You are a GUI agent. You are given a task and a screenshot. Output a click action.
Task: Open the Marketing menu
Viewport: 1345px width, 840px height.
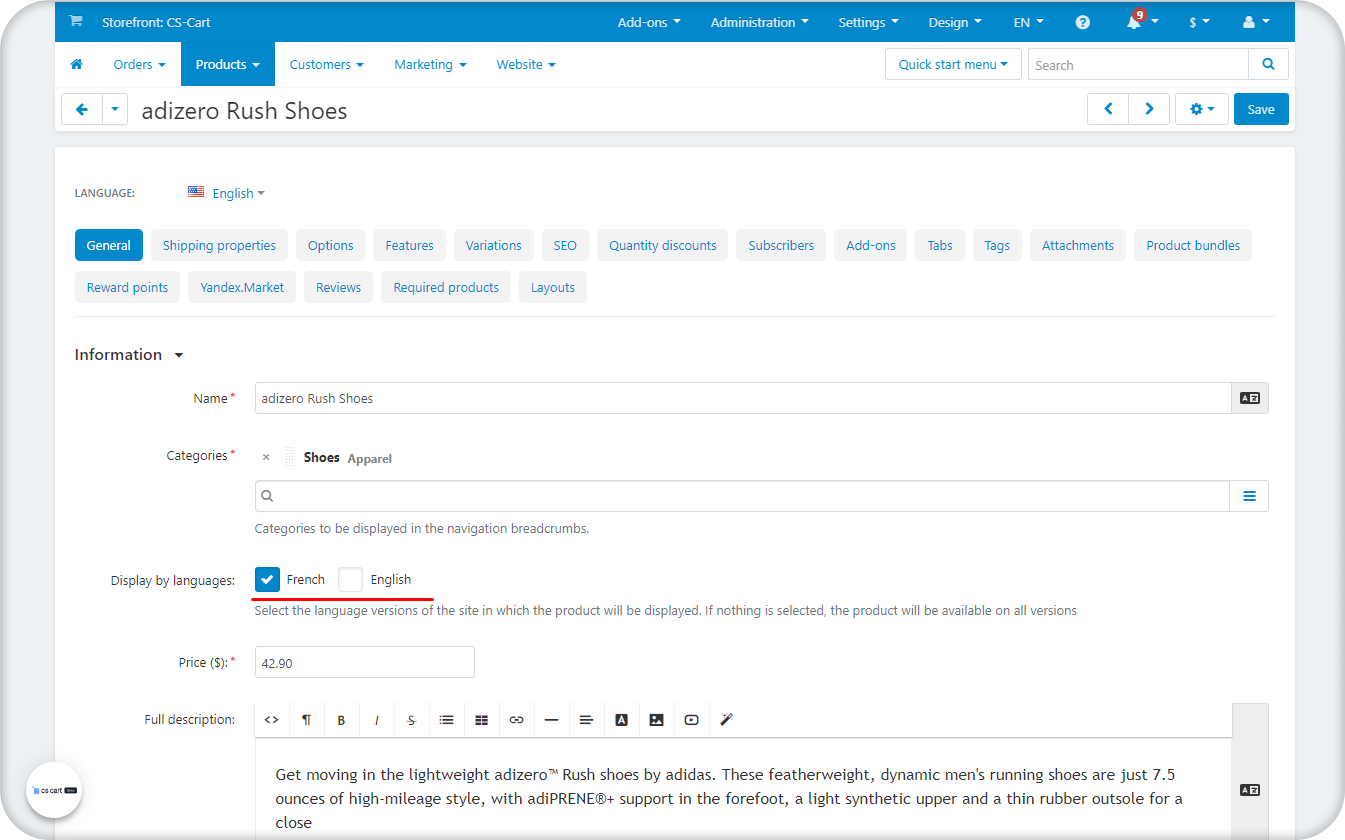point(430,64)
